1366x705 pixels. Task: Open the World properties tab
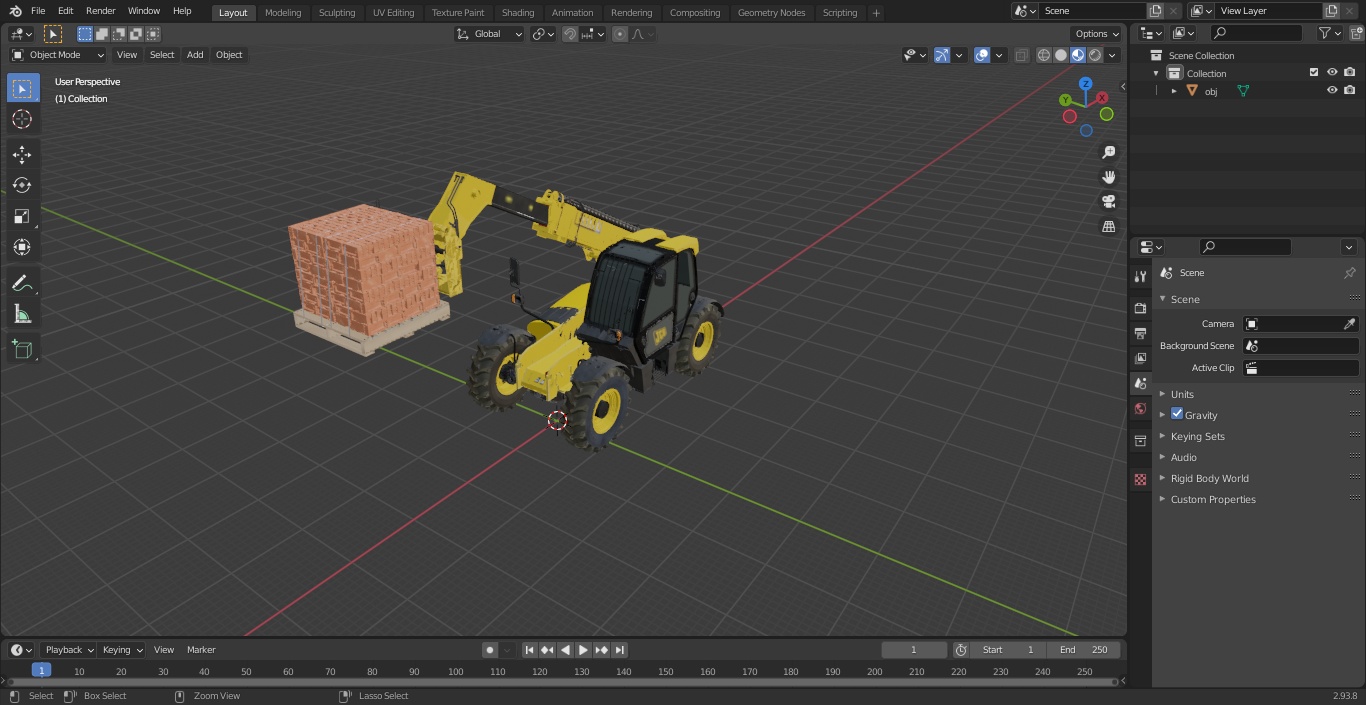[1140, 408]
